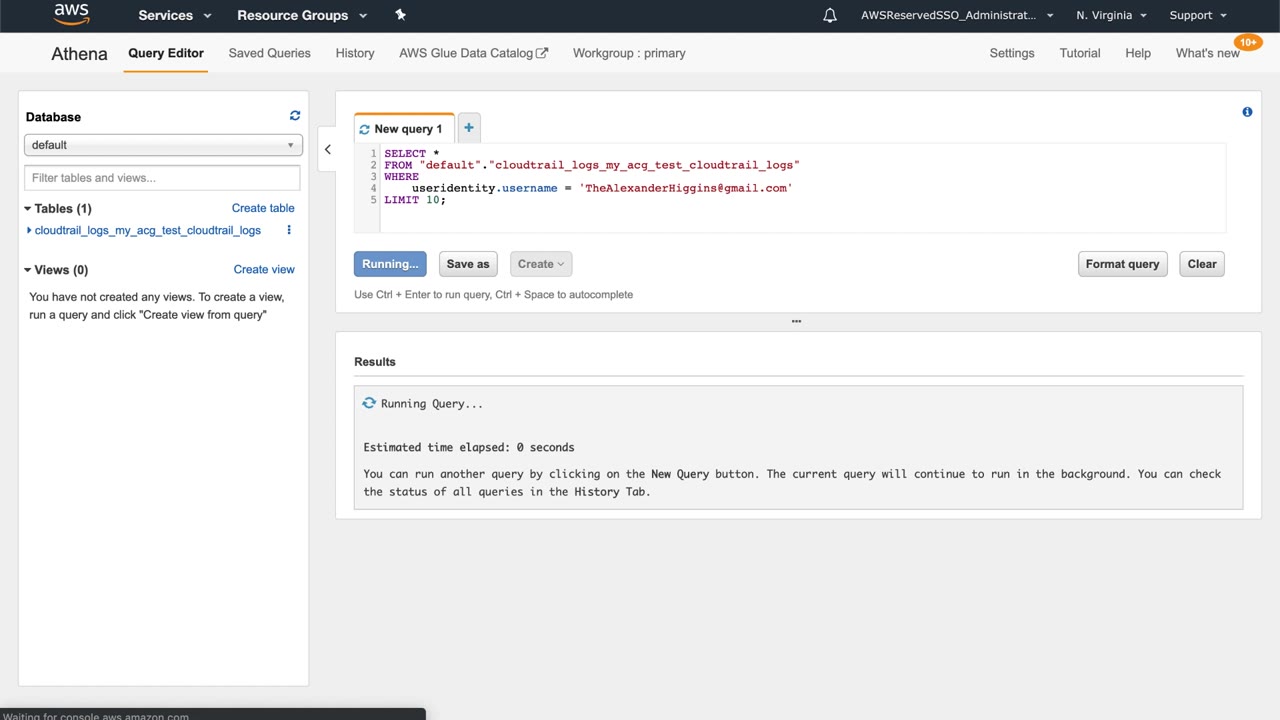Image resolution: width=1280 pixels, height=720 pixels.
Task: Open the notifications bell
Action: 829,15
